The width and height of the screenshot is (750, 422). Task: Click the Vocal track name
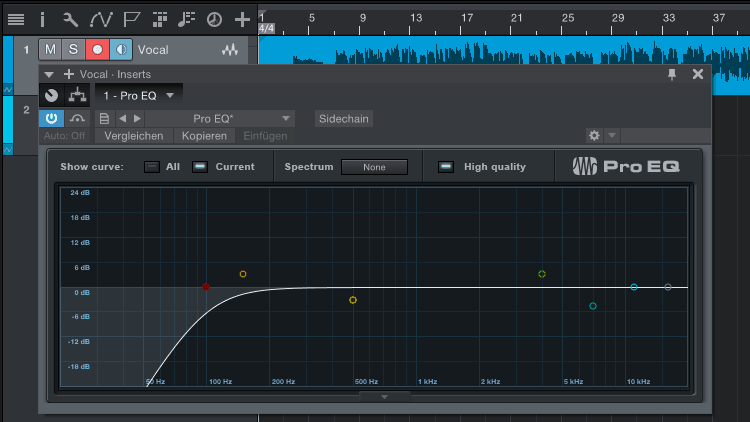pyautogui.click(x=153, y=50)
